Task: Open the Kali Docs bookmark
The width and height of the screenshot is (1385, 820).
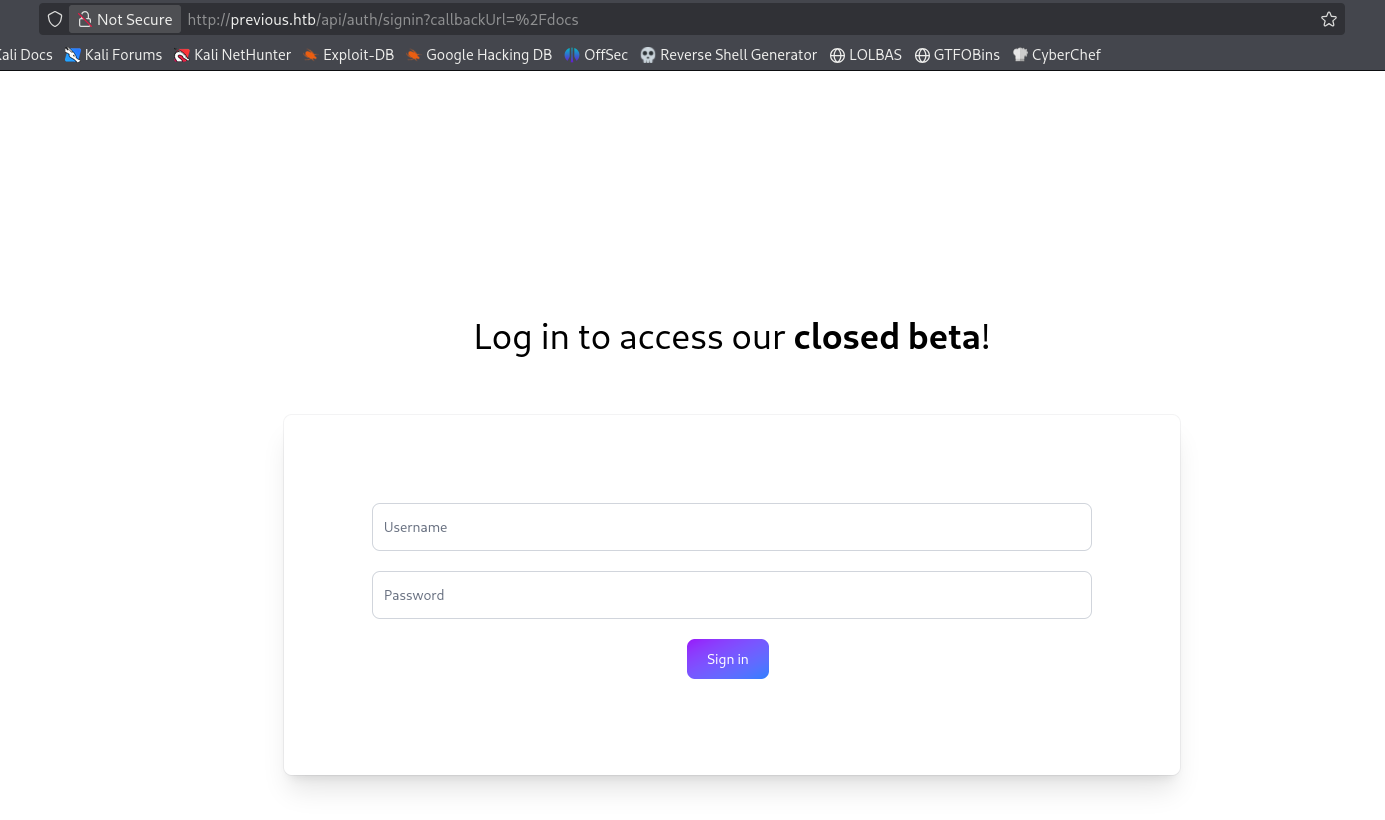Action: pos(27,55)
